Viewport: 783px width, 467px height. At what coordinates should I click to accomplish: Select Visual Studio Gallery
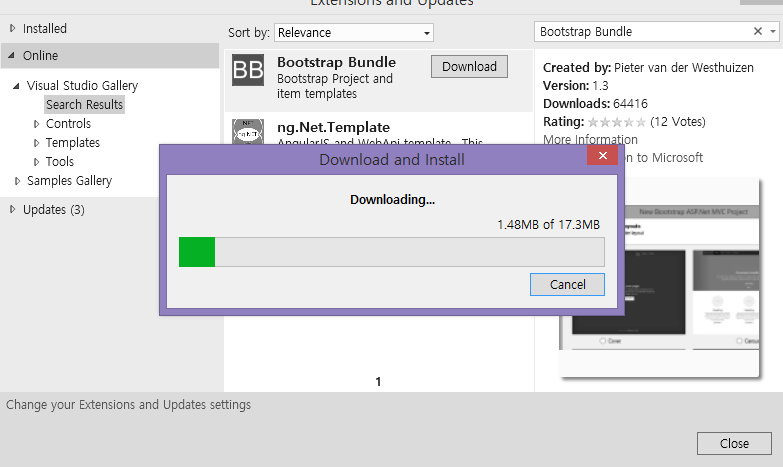(82, 85)
